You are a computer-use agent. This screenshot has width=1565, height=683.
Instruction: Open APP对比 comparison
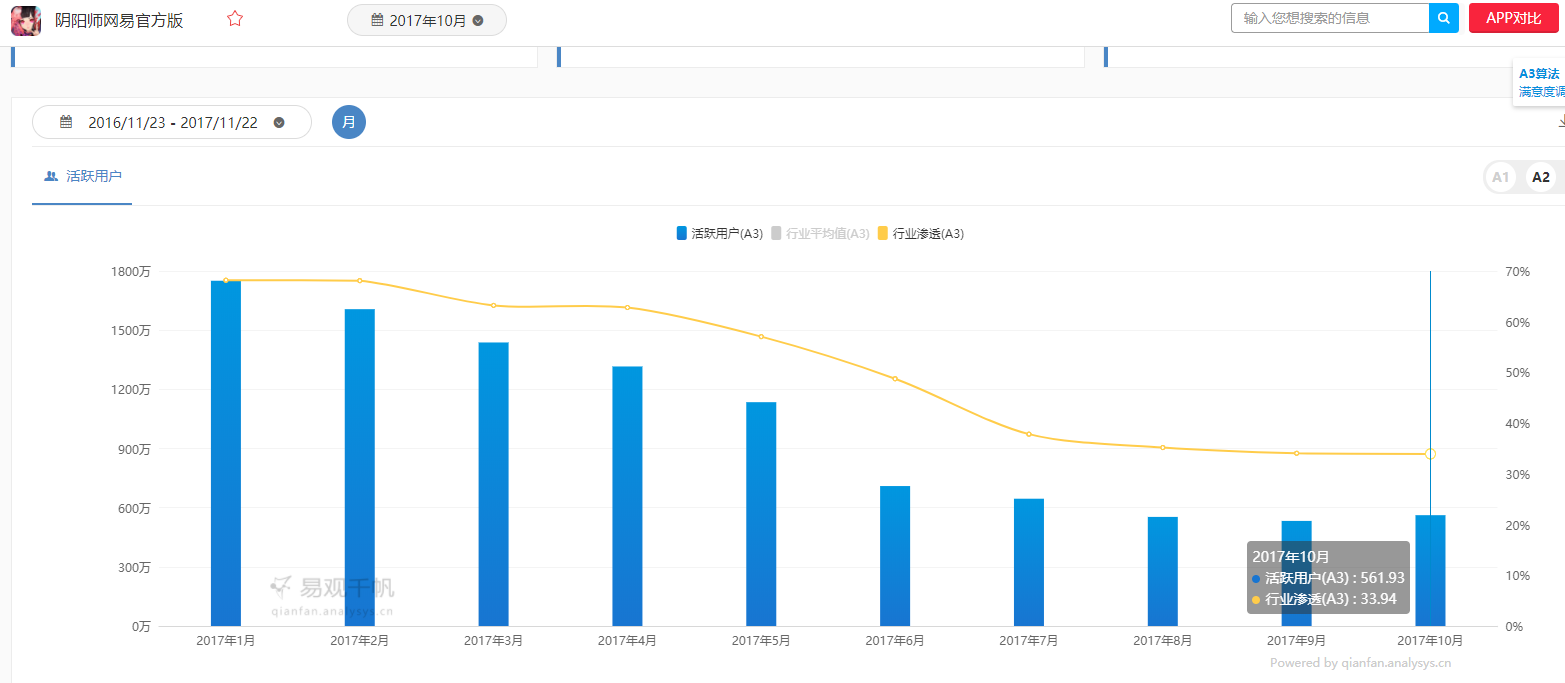(x=1513, y=18)
